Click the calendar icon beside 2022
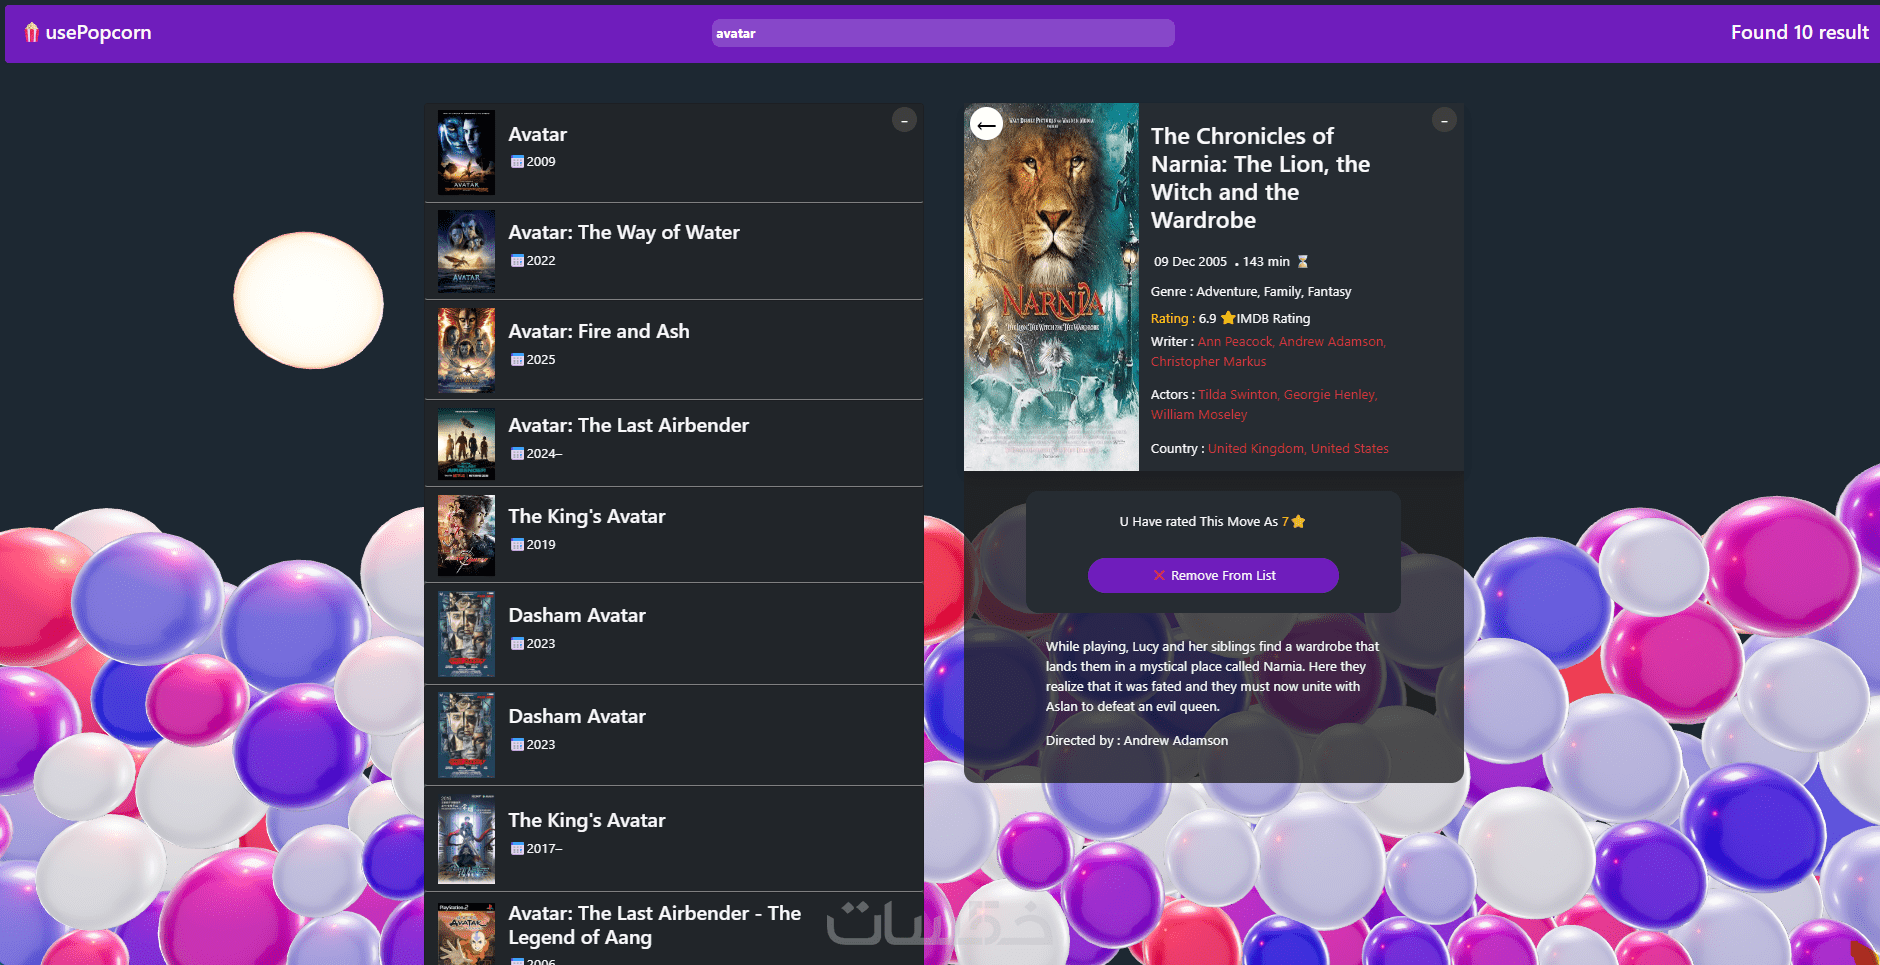Viewport: 1880px width, 965px height. (x=517, y=261)
